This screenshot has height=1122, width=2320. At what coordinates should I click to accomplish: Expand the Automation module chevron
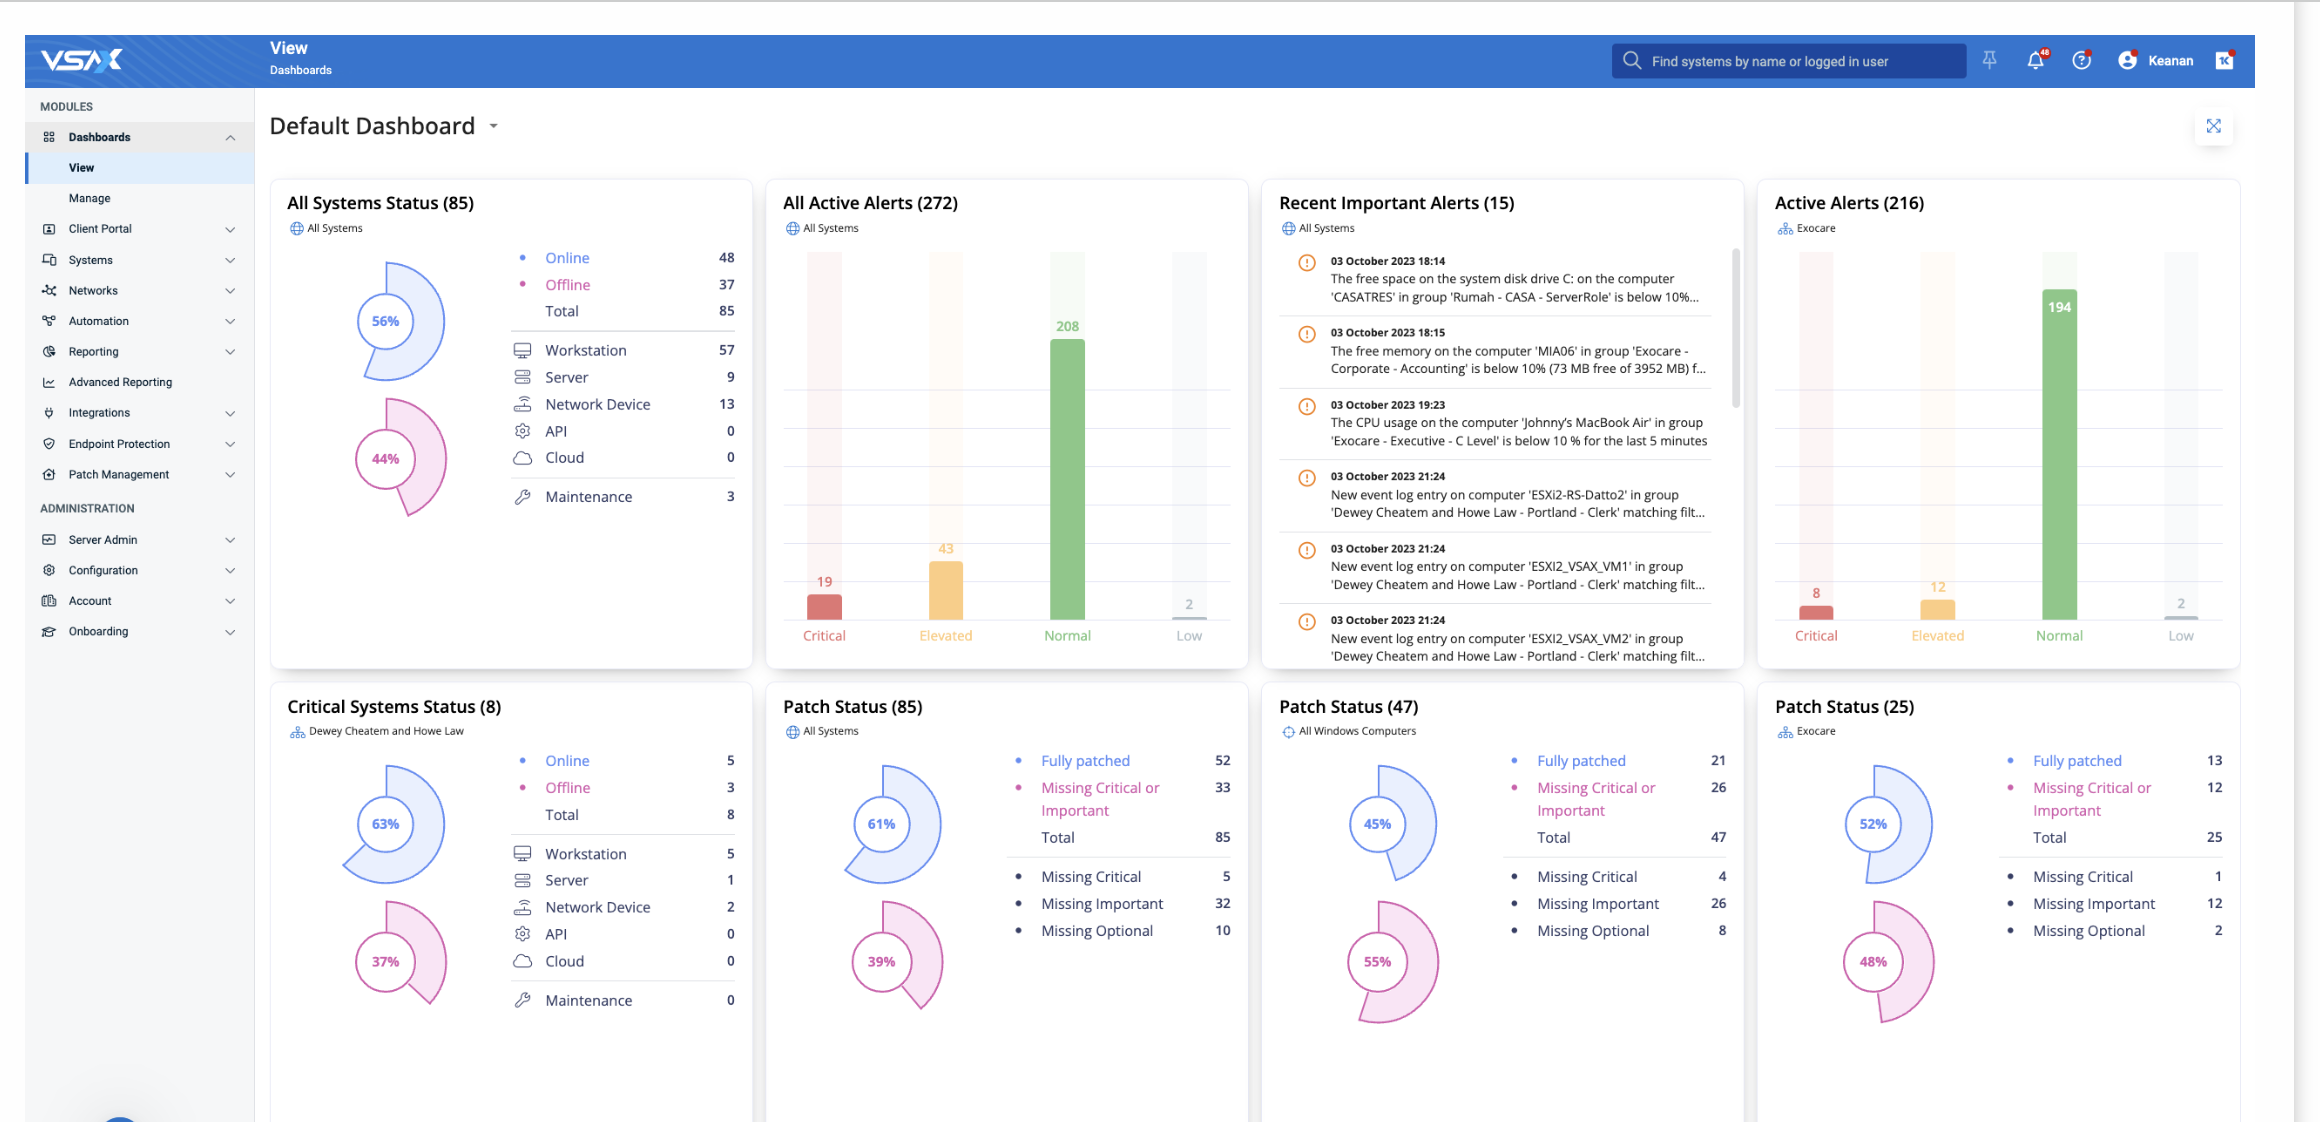click(230, 321)
